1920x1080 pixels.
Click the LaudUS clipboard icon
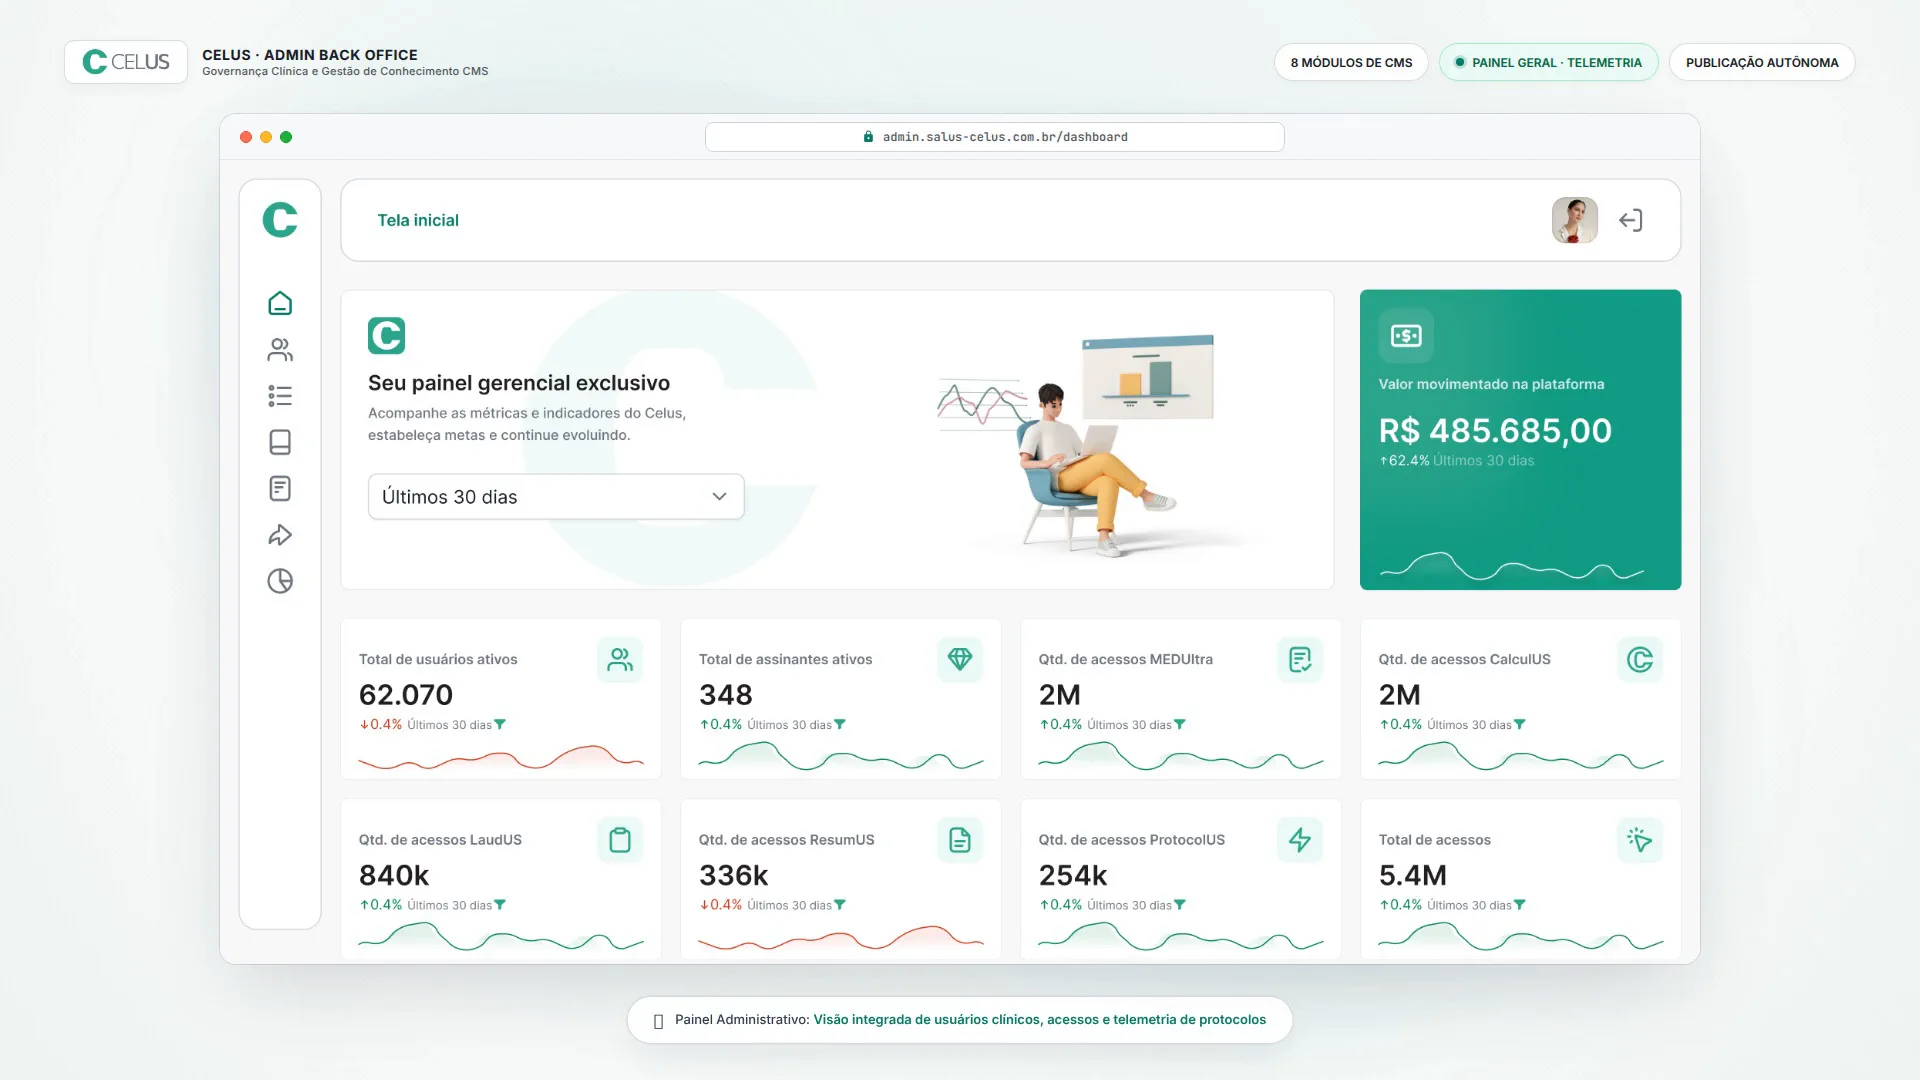[620, 840]
